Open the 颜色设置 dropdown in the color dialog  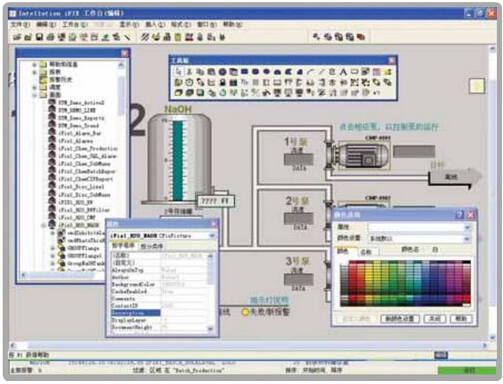point(467,238)
